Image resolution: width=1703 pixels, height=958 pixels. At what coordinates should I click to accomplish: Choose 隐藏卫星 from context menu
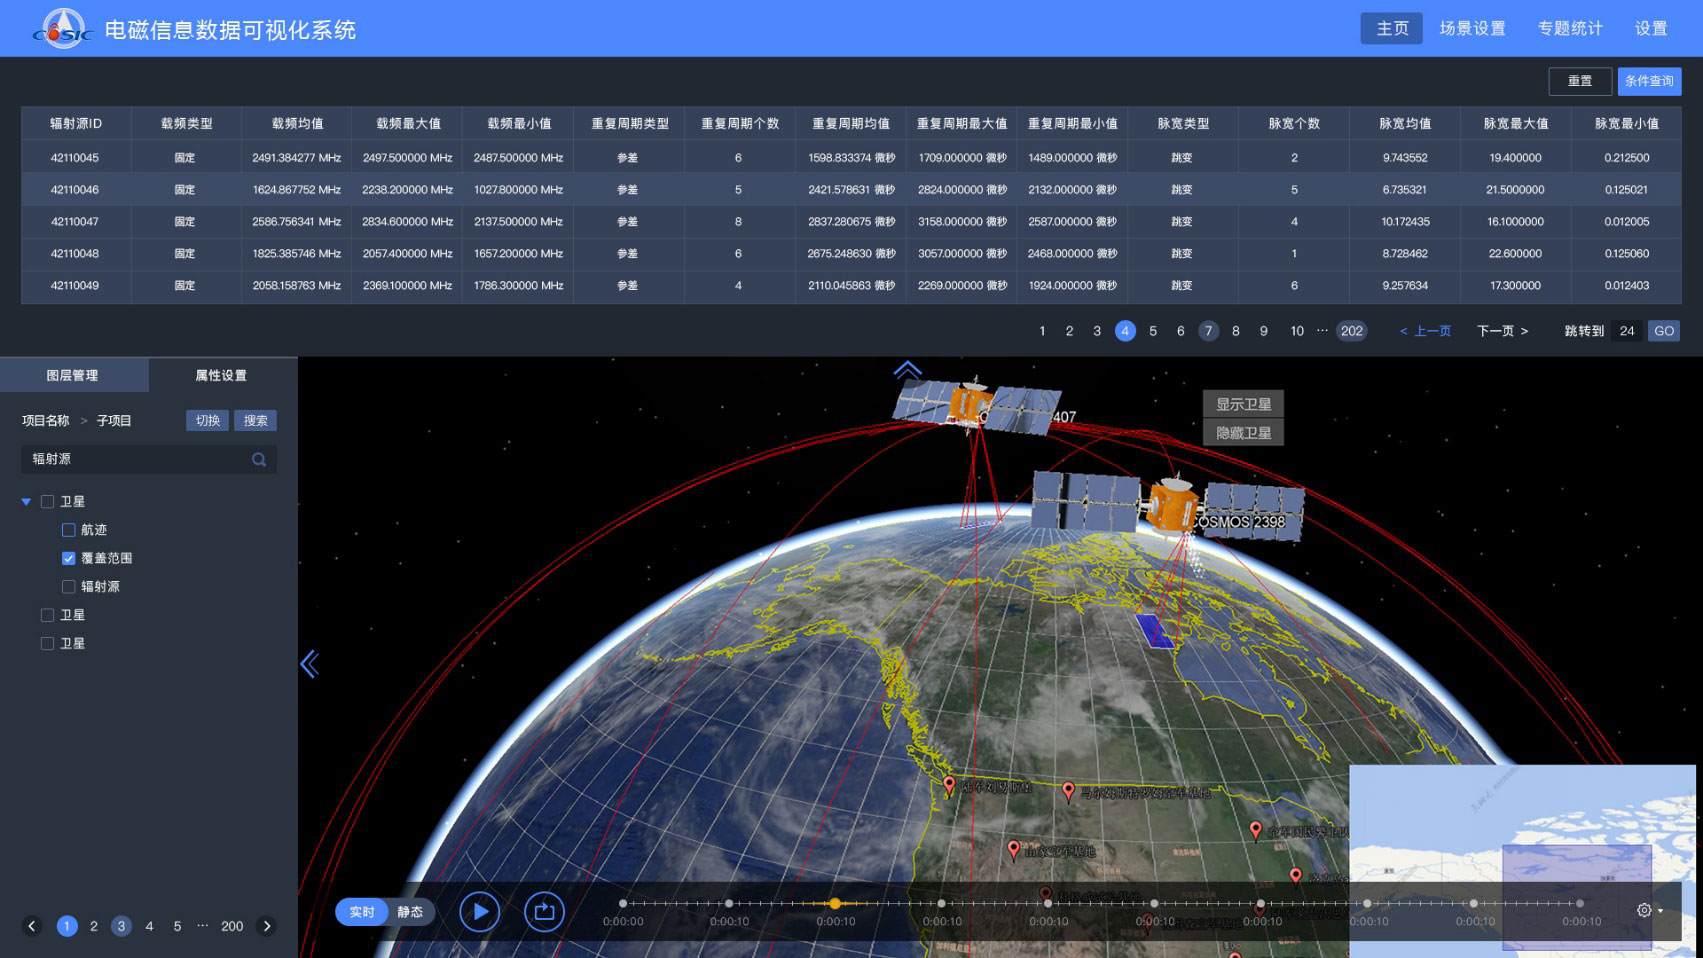[x=1243, y=433]
